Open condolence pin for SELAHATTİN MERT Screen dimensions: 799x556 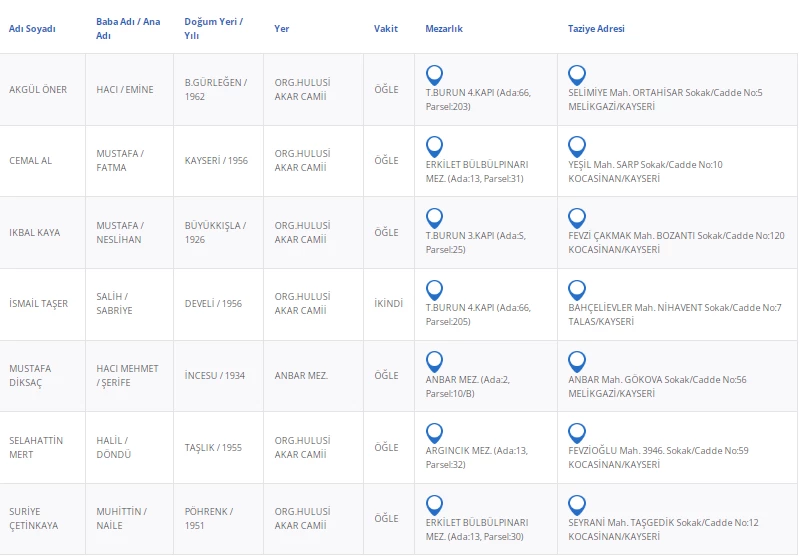pyautogui.click(x=577, y=432)
